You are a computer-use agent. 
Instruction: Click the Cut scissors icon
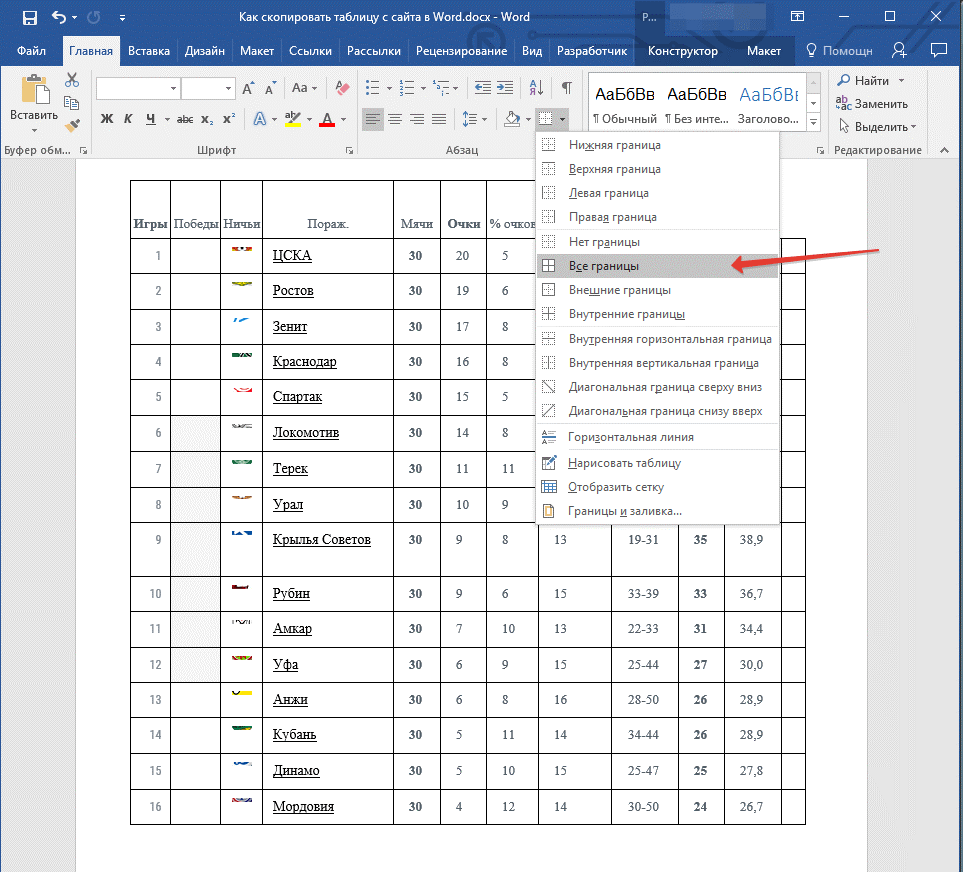[x=72, y=81]
